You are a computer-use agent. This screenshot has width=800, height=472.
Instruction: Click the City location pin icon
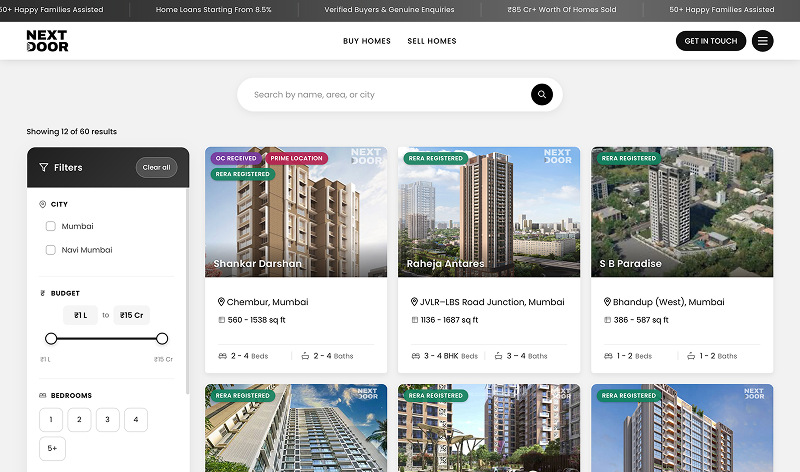coord(42,204)
